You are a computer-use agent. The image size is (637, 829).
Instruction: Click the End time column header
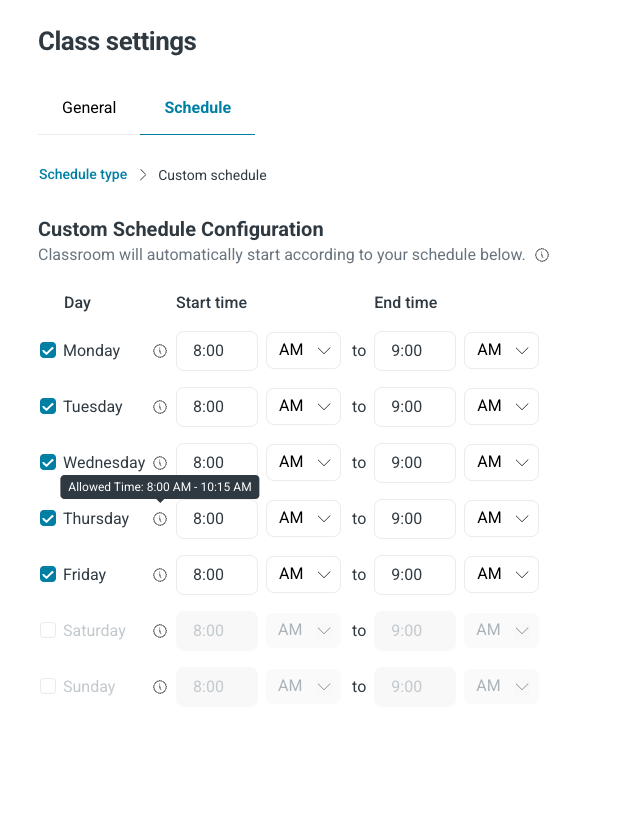406,302
